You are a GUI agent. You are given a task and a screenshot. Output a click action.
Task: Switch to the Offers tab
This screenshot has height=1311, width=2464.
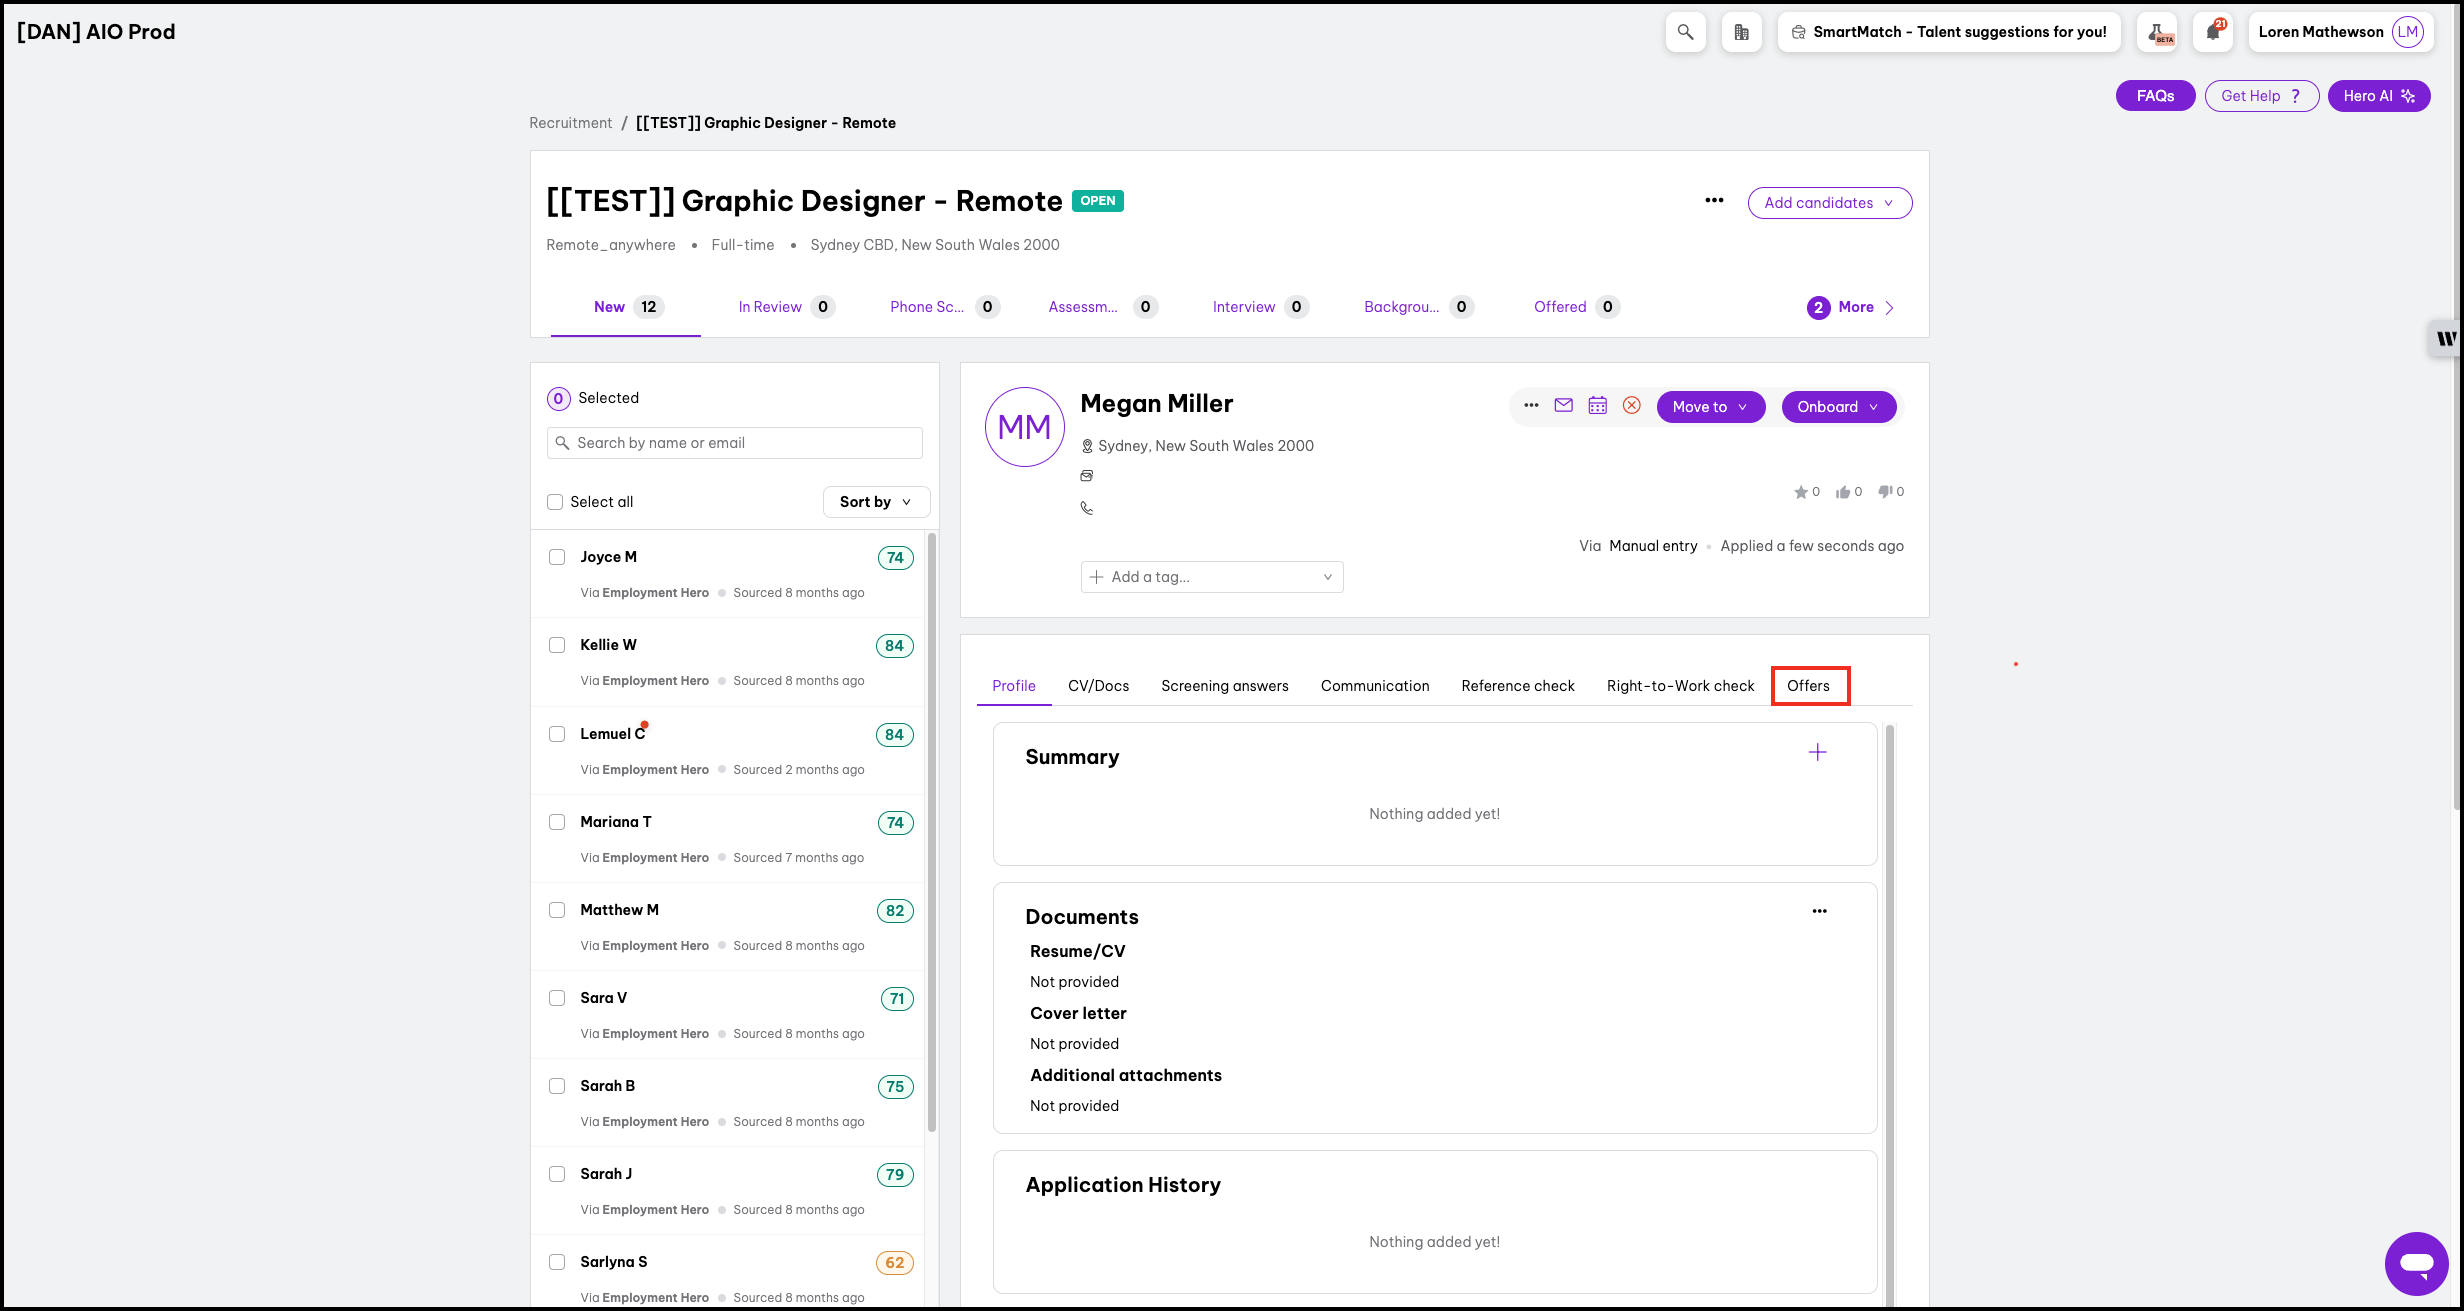[x=1808, y=686]
